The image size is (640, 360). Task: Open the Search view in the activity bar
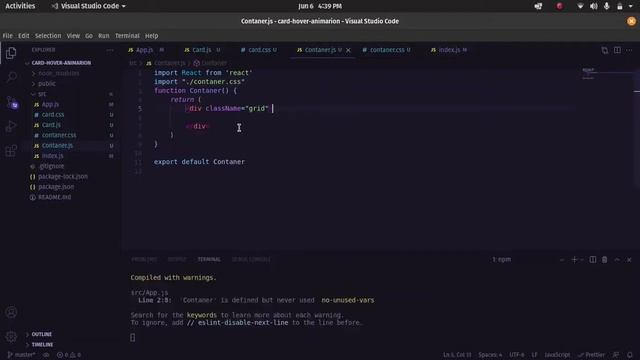(11, 77)
